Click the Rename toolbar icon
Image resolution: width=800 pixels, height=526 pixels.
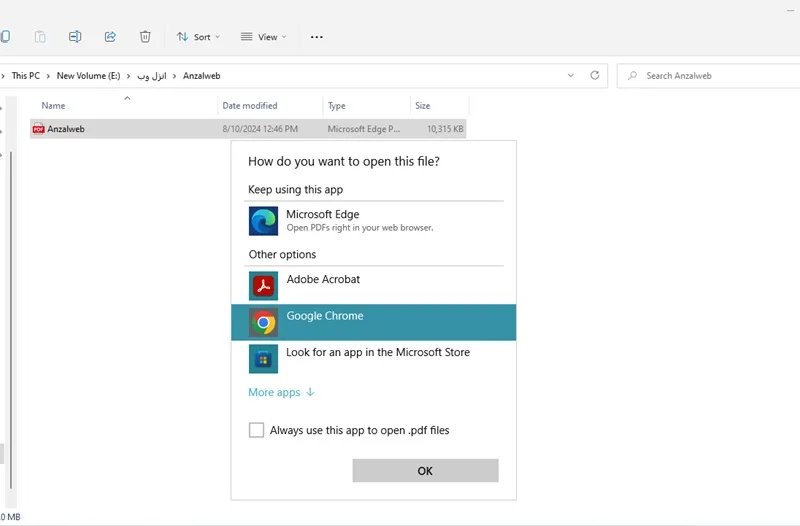[x=75, y=37]
